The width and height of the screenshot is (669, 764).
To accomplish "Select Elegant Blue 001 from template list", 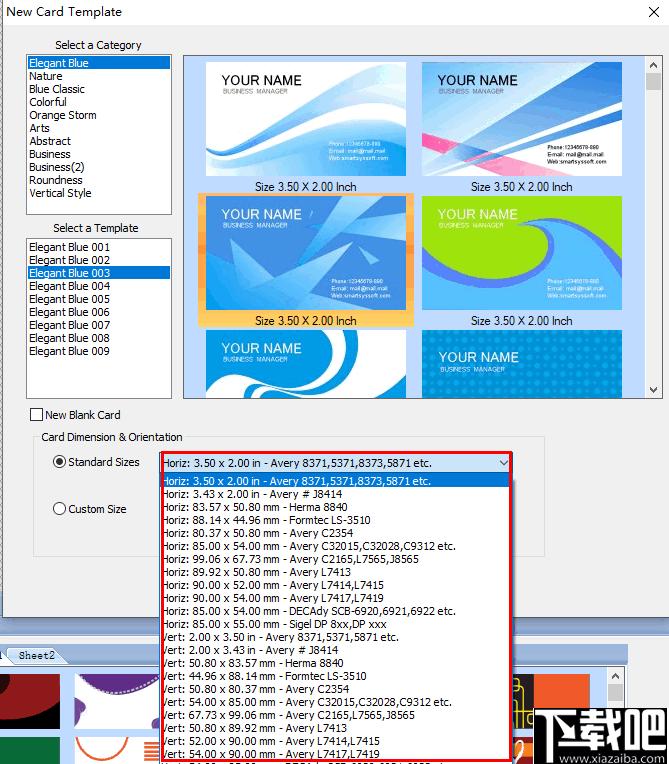I will coord(69,247).
